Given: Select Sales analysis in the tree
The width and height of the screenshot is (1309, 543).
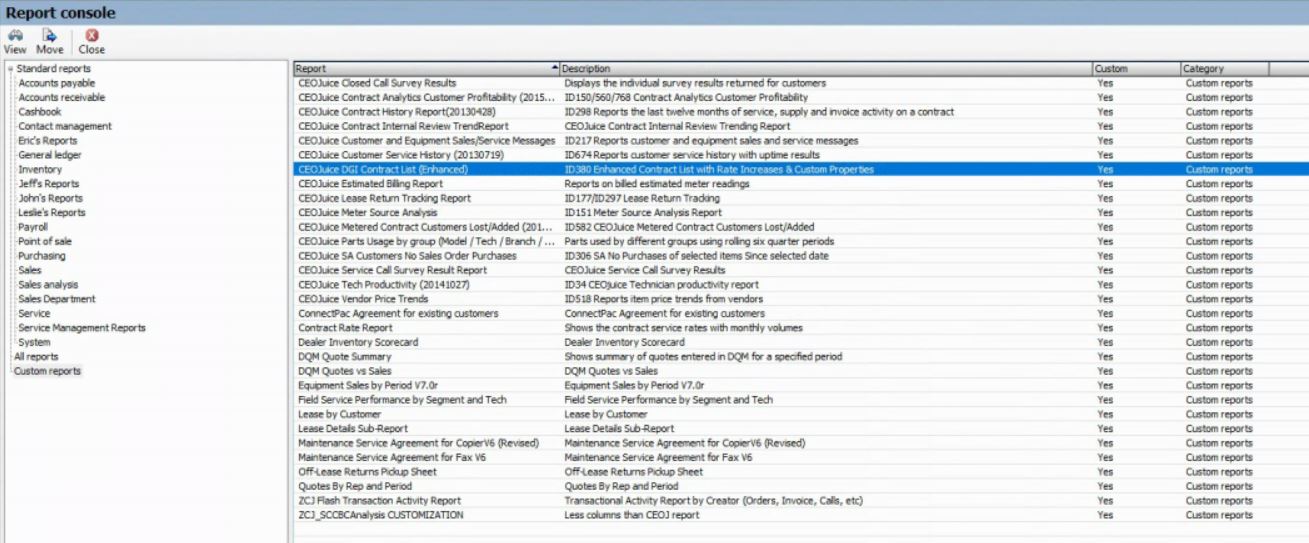Looking at the screenshot, I should pyautogui.click(x=48, y=285).
